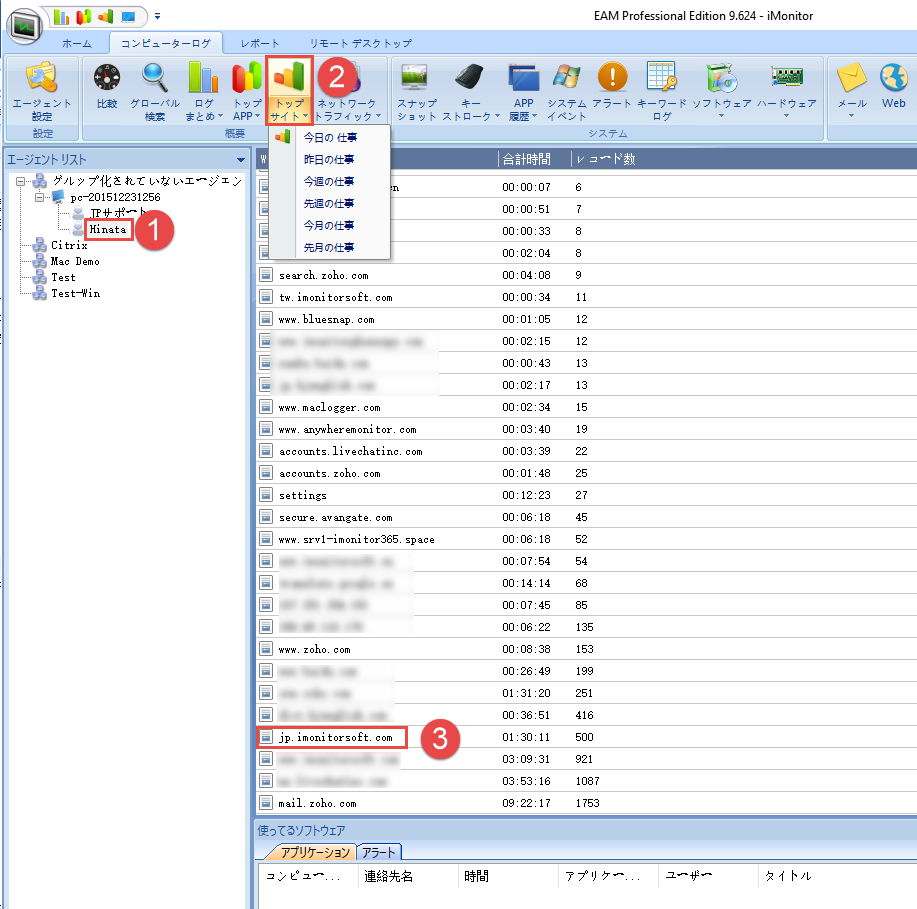Switch to the アラート tab in the bottom panel
This screenshot has width=917, height=909.
380,852
